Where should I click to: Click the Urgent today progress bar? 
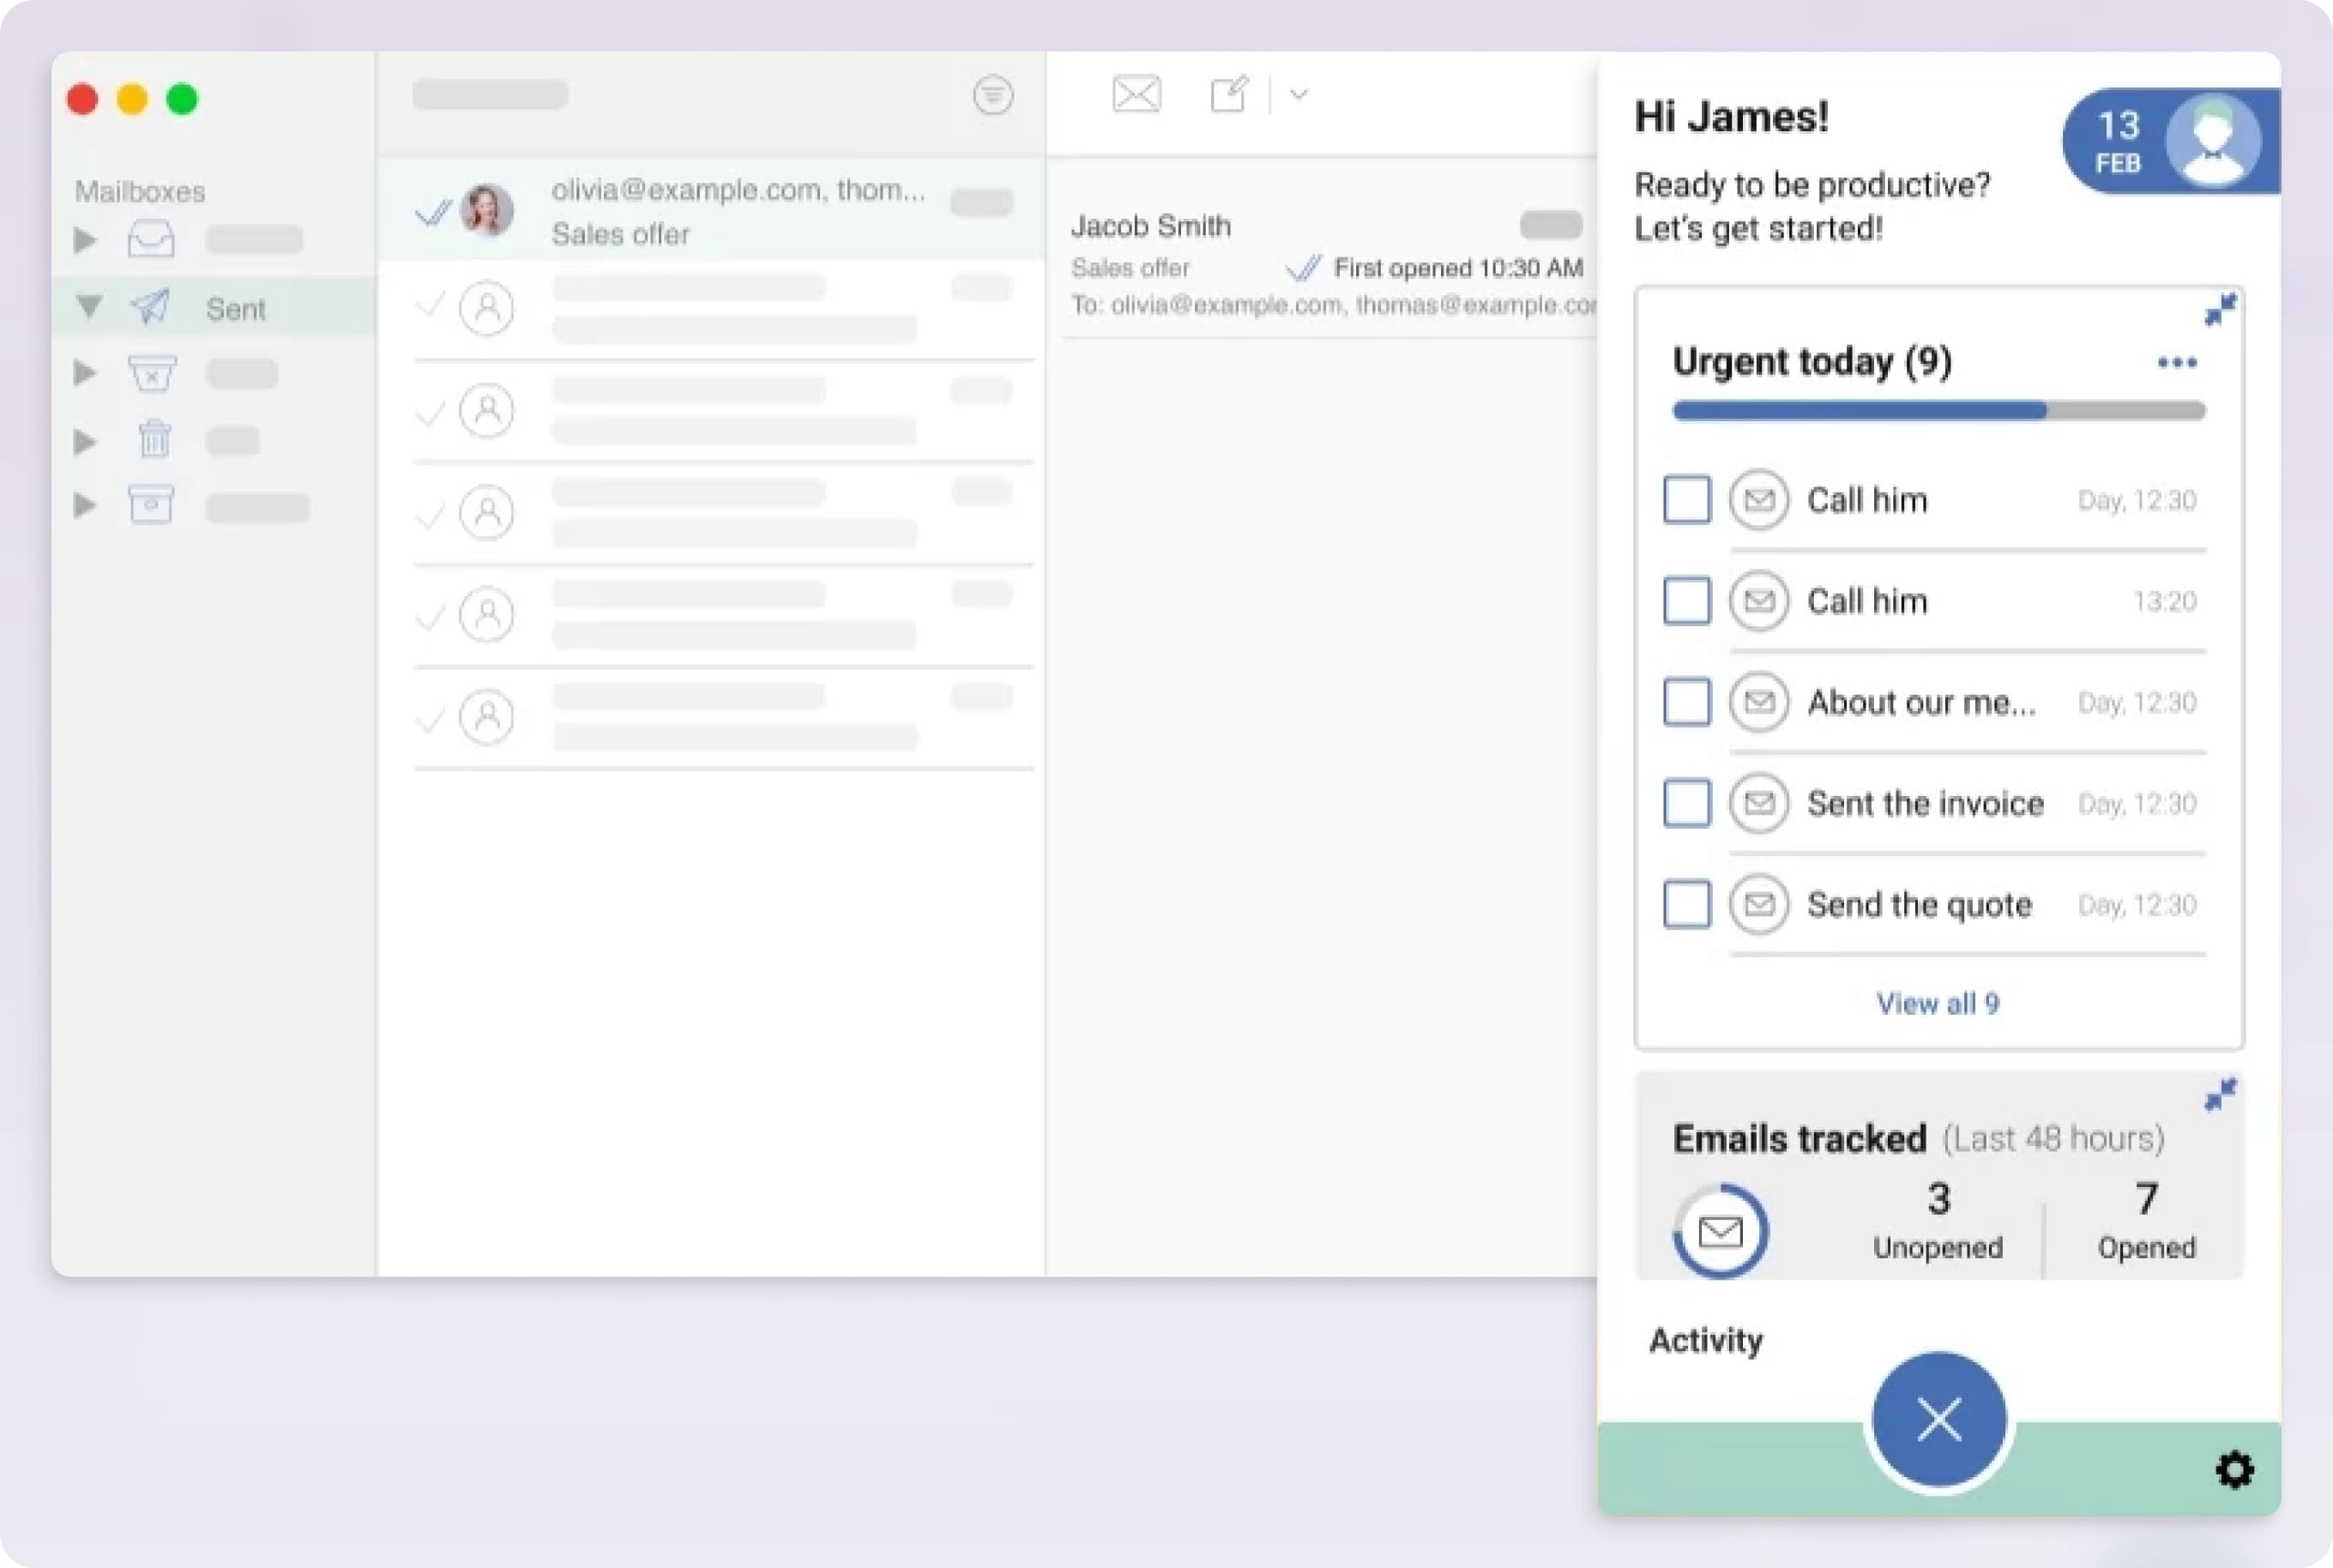pyautogui.click(x=1938, y=410)
